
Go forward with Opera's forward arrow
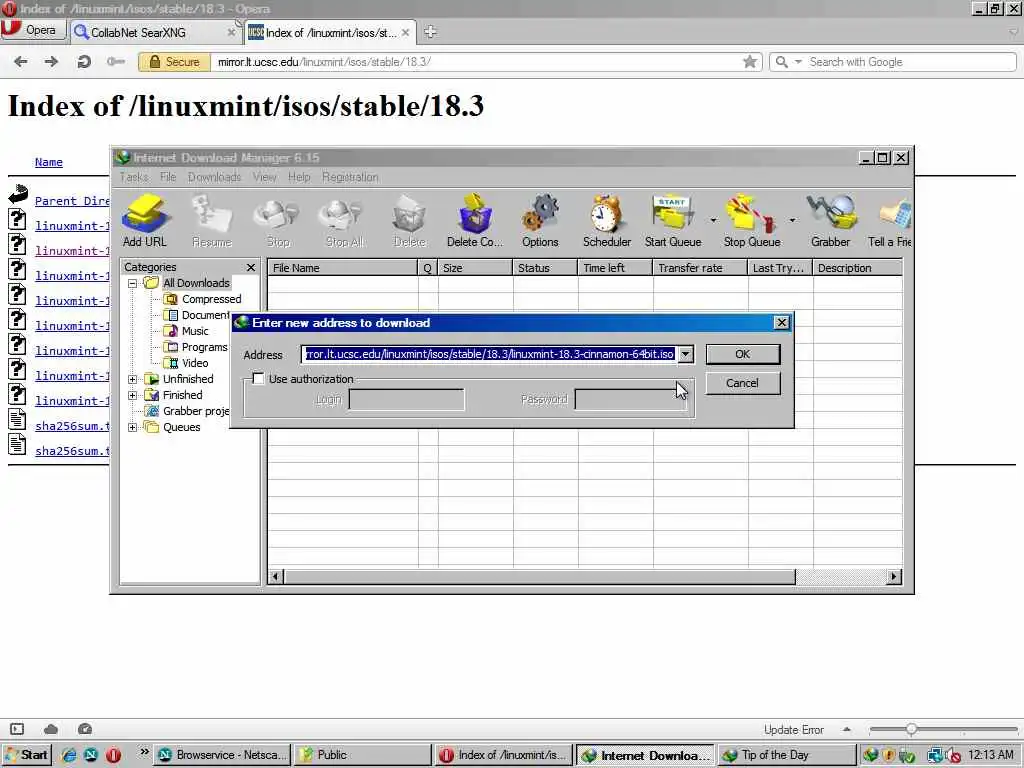(51, 62)
